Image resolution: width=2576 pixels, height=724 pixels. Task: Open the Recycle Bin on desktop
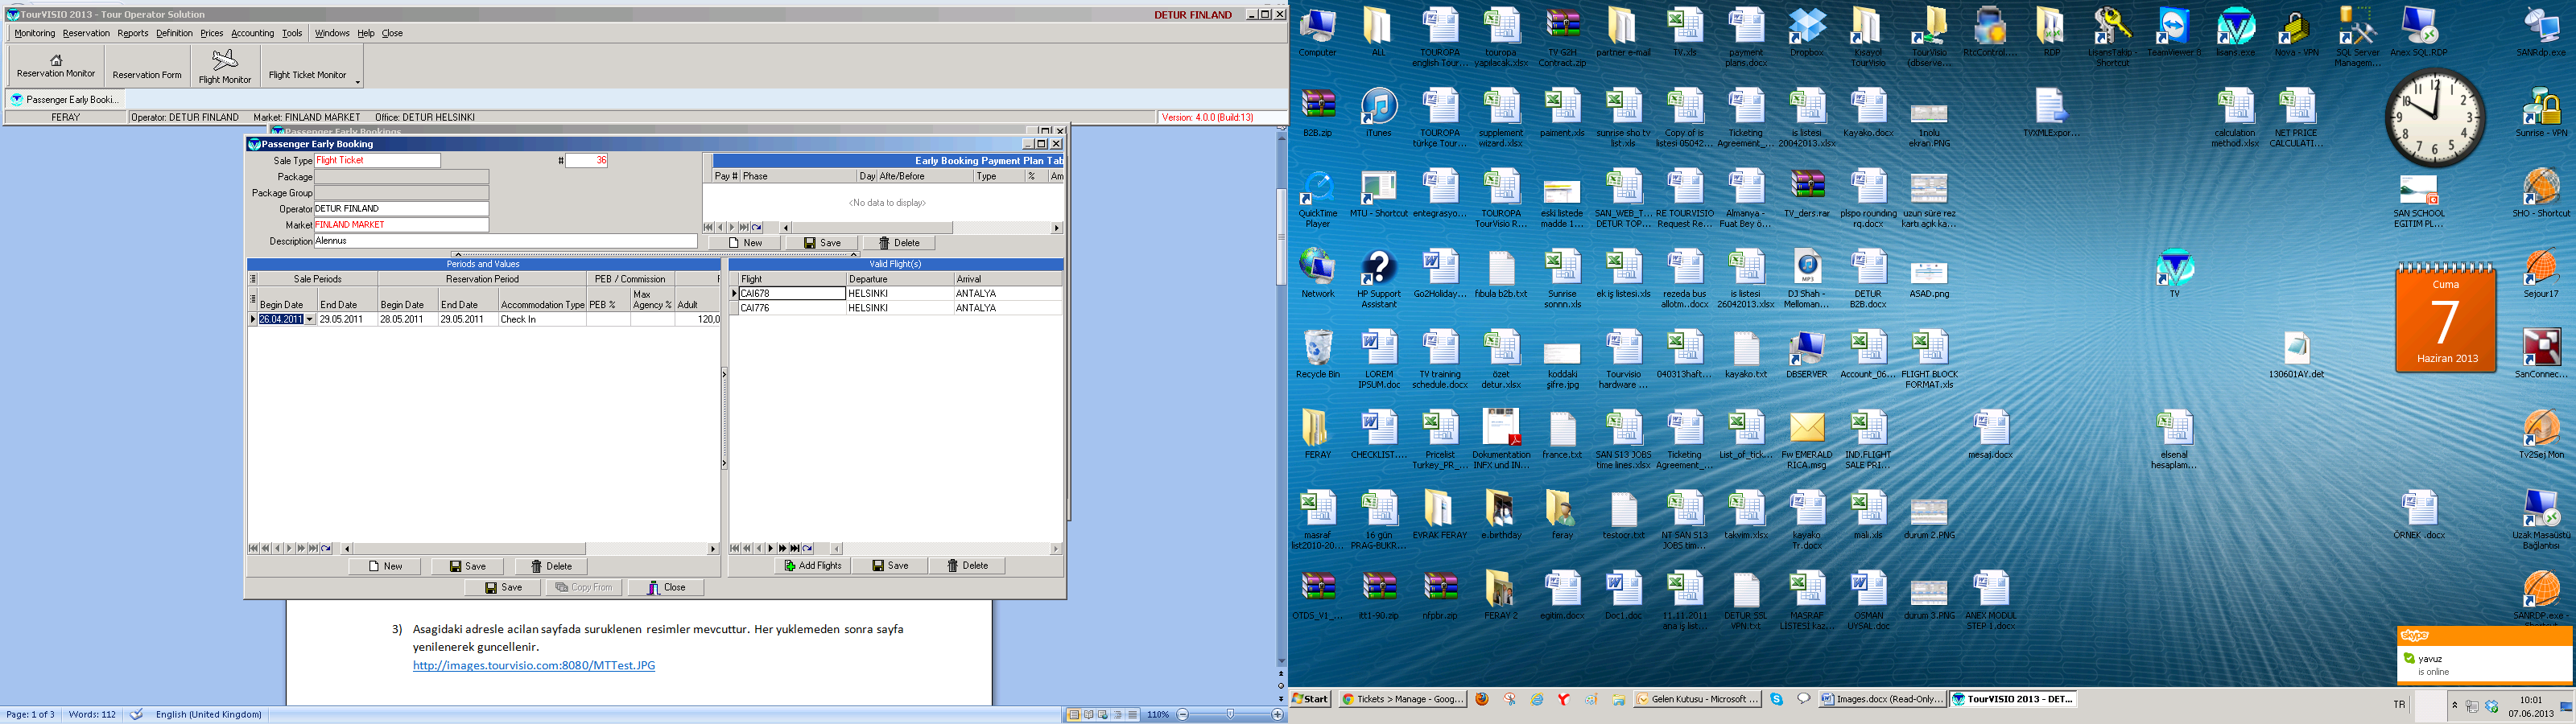[x=1317, y=354]
